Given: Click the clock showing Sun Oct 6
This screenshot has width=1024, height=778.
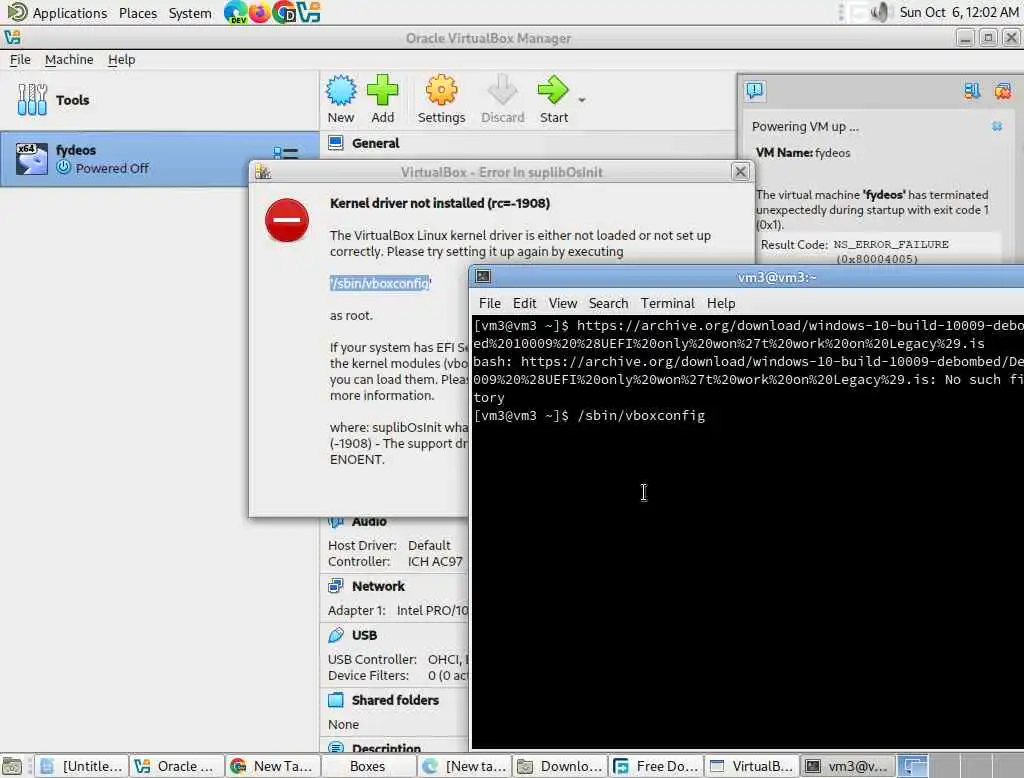Looking at the screenshot, I should point(959,12).
